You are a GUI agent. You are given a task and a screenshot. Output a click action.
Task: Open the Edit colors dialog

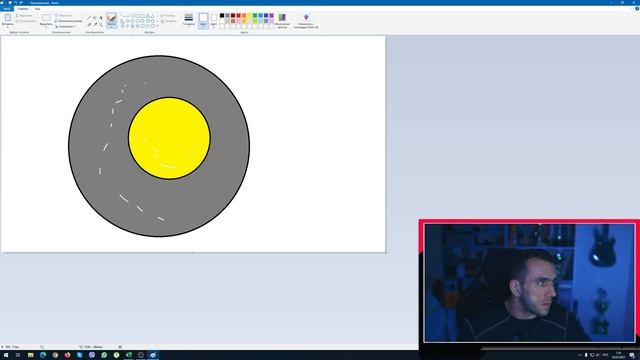282,20
